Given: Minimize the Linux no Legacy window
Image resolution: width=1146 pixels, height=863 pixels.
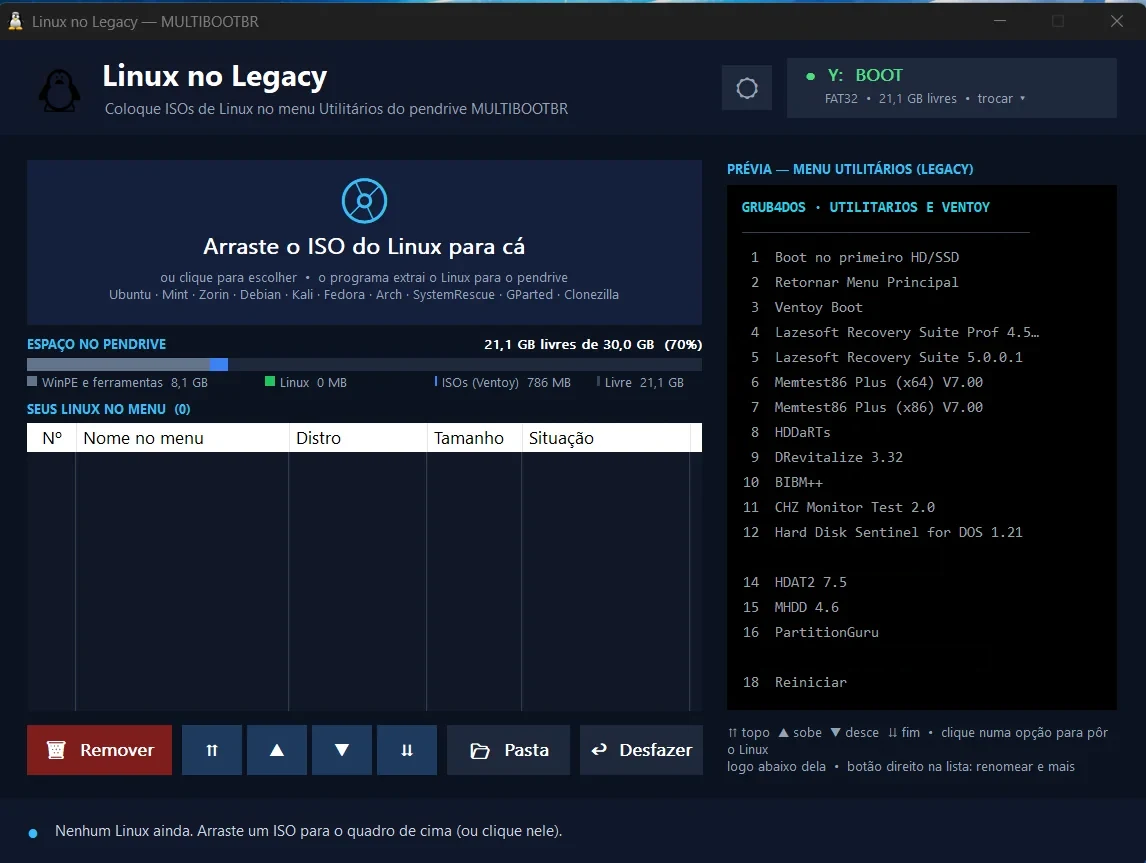Looking at the screenshot, I should (1000, 21).
